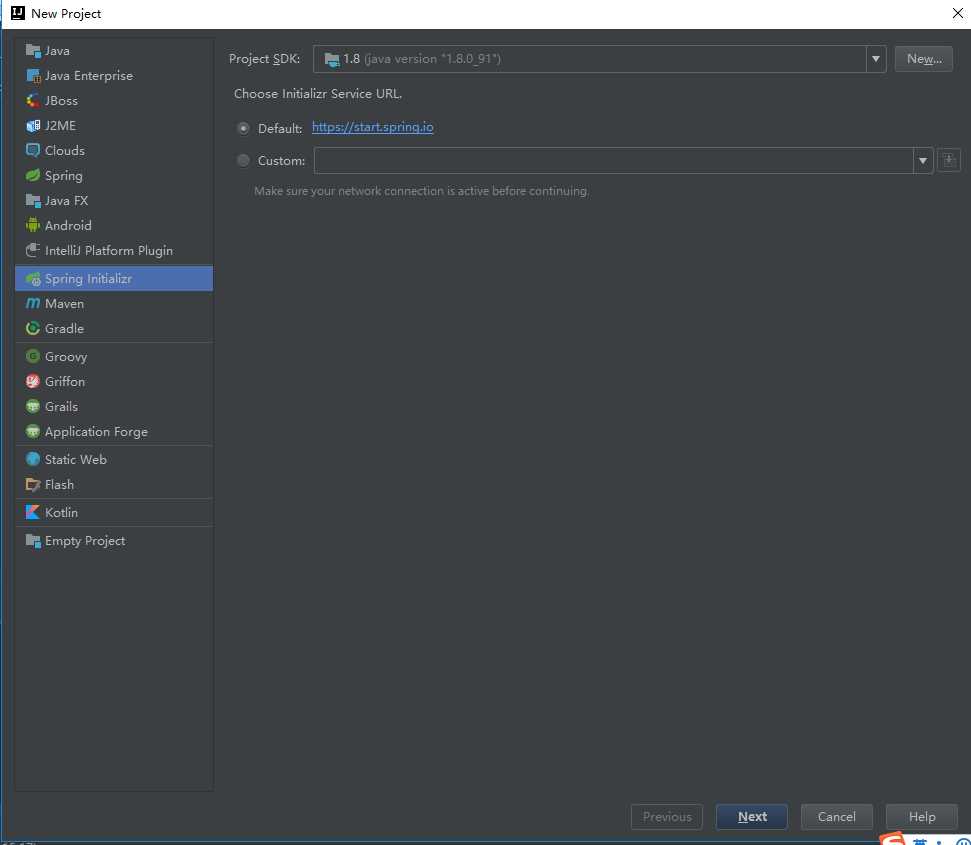The height and width of the screenshot is (845, 971).
Task: Choose Java Enterprise project type
Action: click(114, 76)
